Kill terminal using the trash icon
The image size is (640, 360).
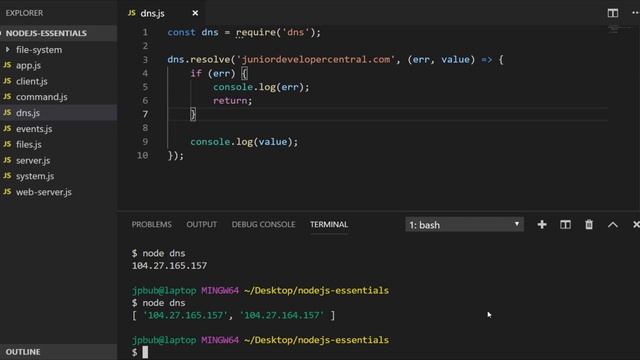pyautogui.click(x=589, y=224)
